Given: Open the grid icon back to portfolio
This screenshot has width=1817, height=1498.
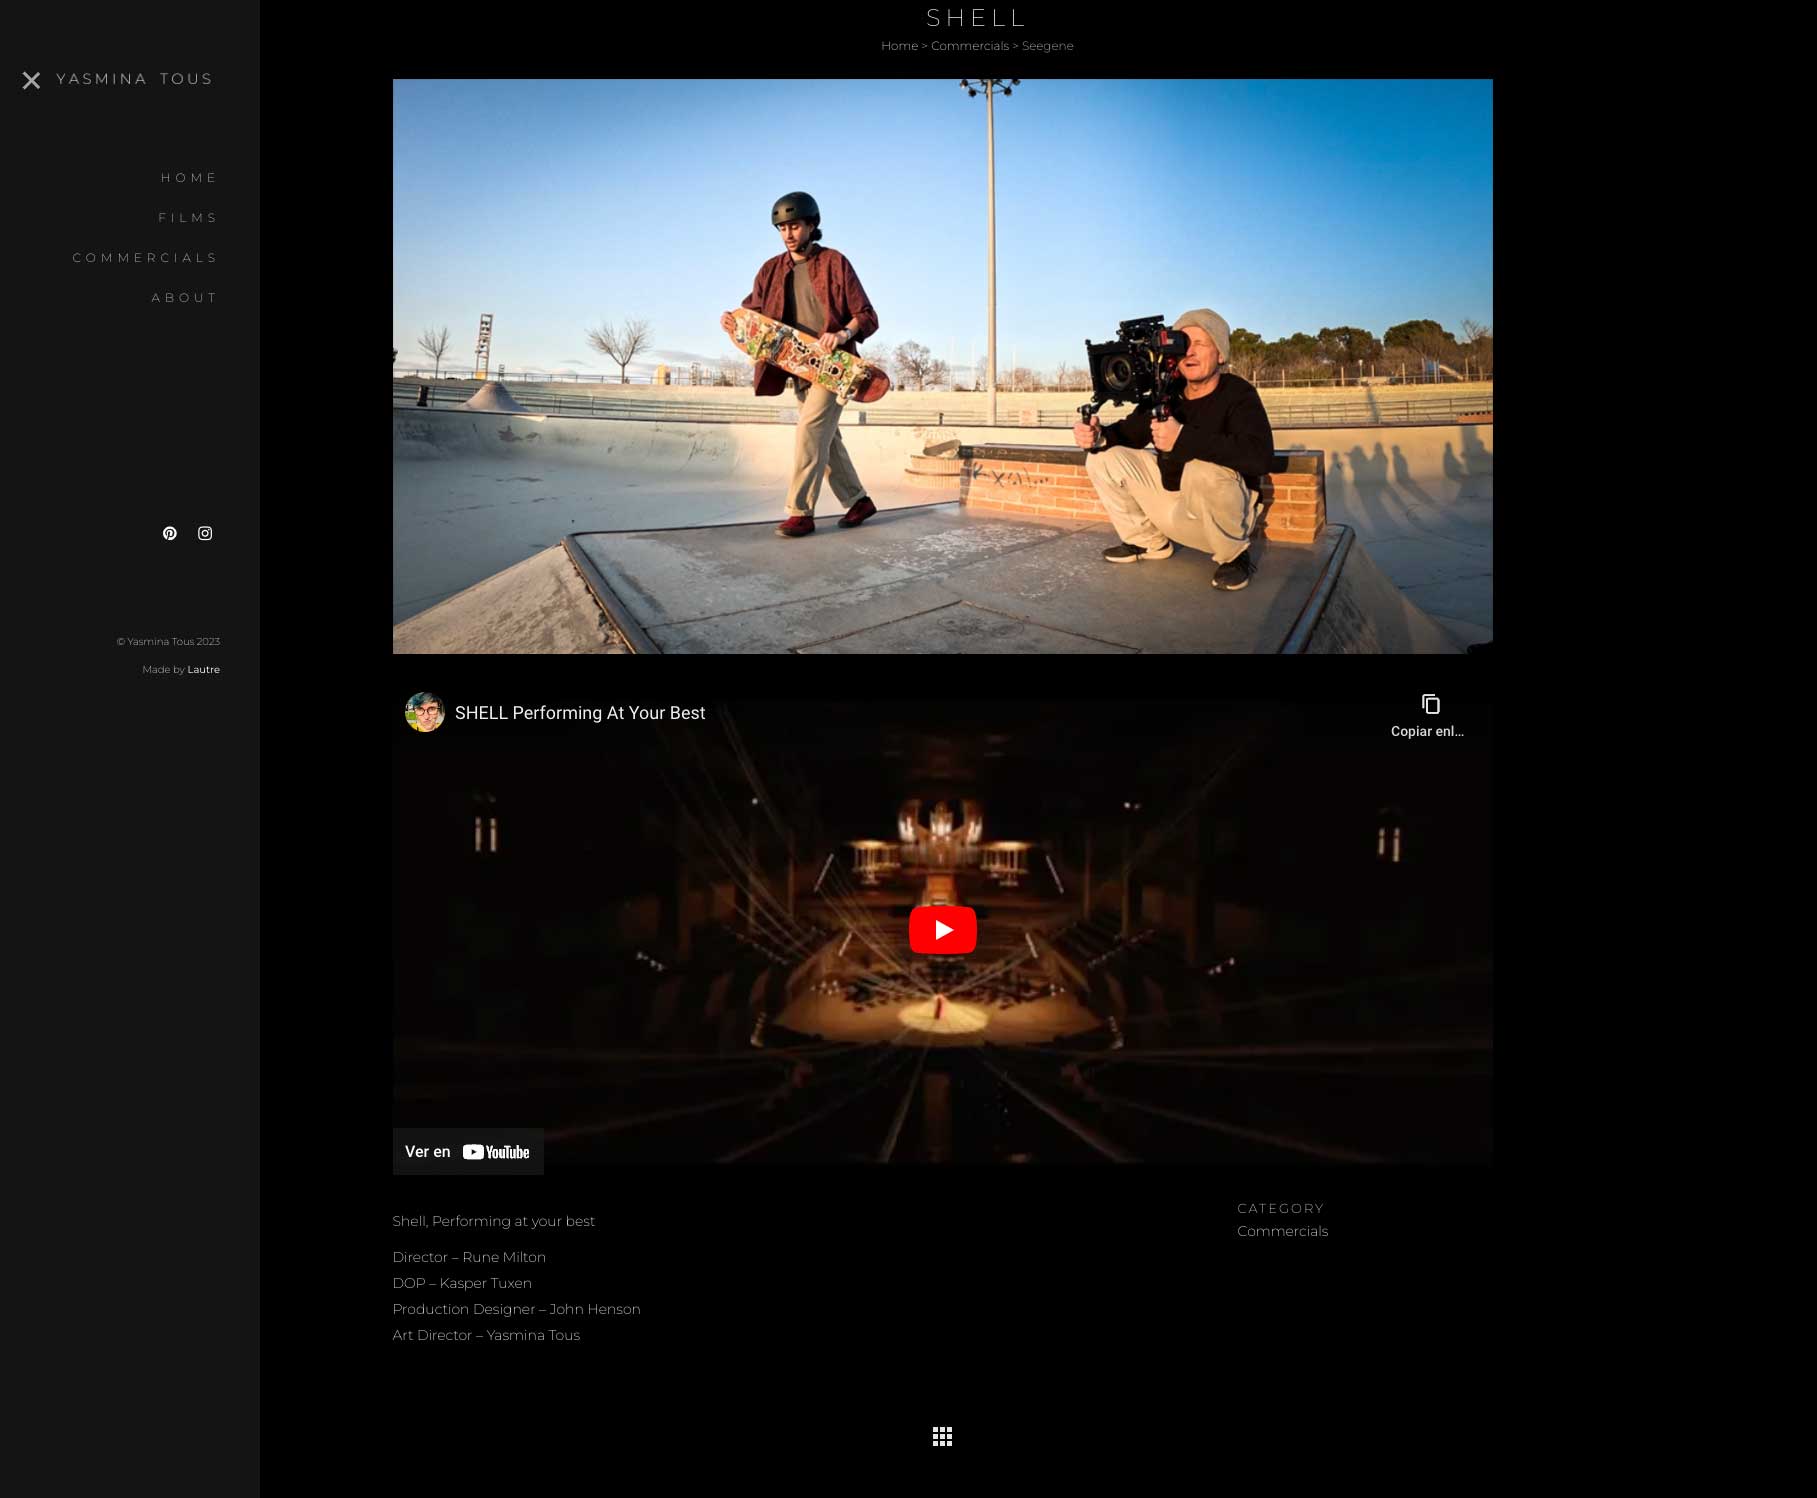Looking at the screenshot, I should 942,1437.
